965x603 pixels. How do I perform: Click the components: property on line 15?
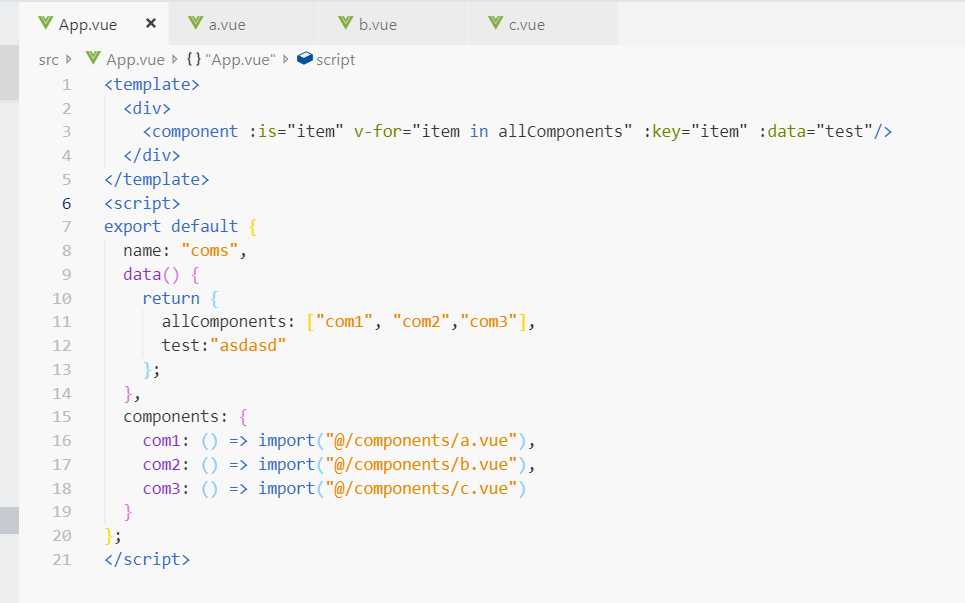(175, 417)
